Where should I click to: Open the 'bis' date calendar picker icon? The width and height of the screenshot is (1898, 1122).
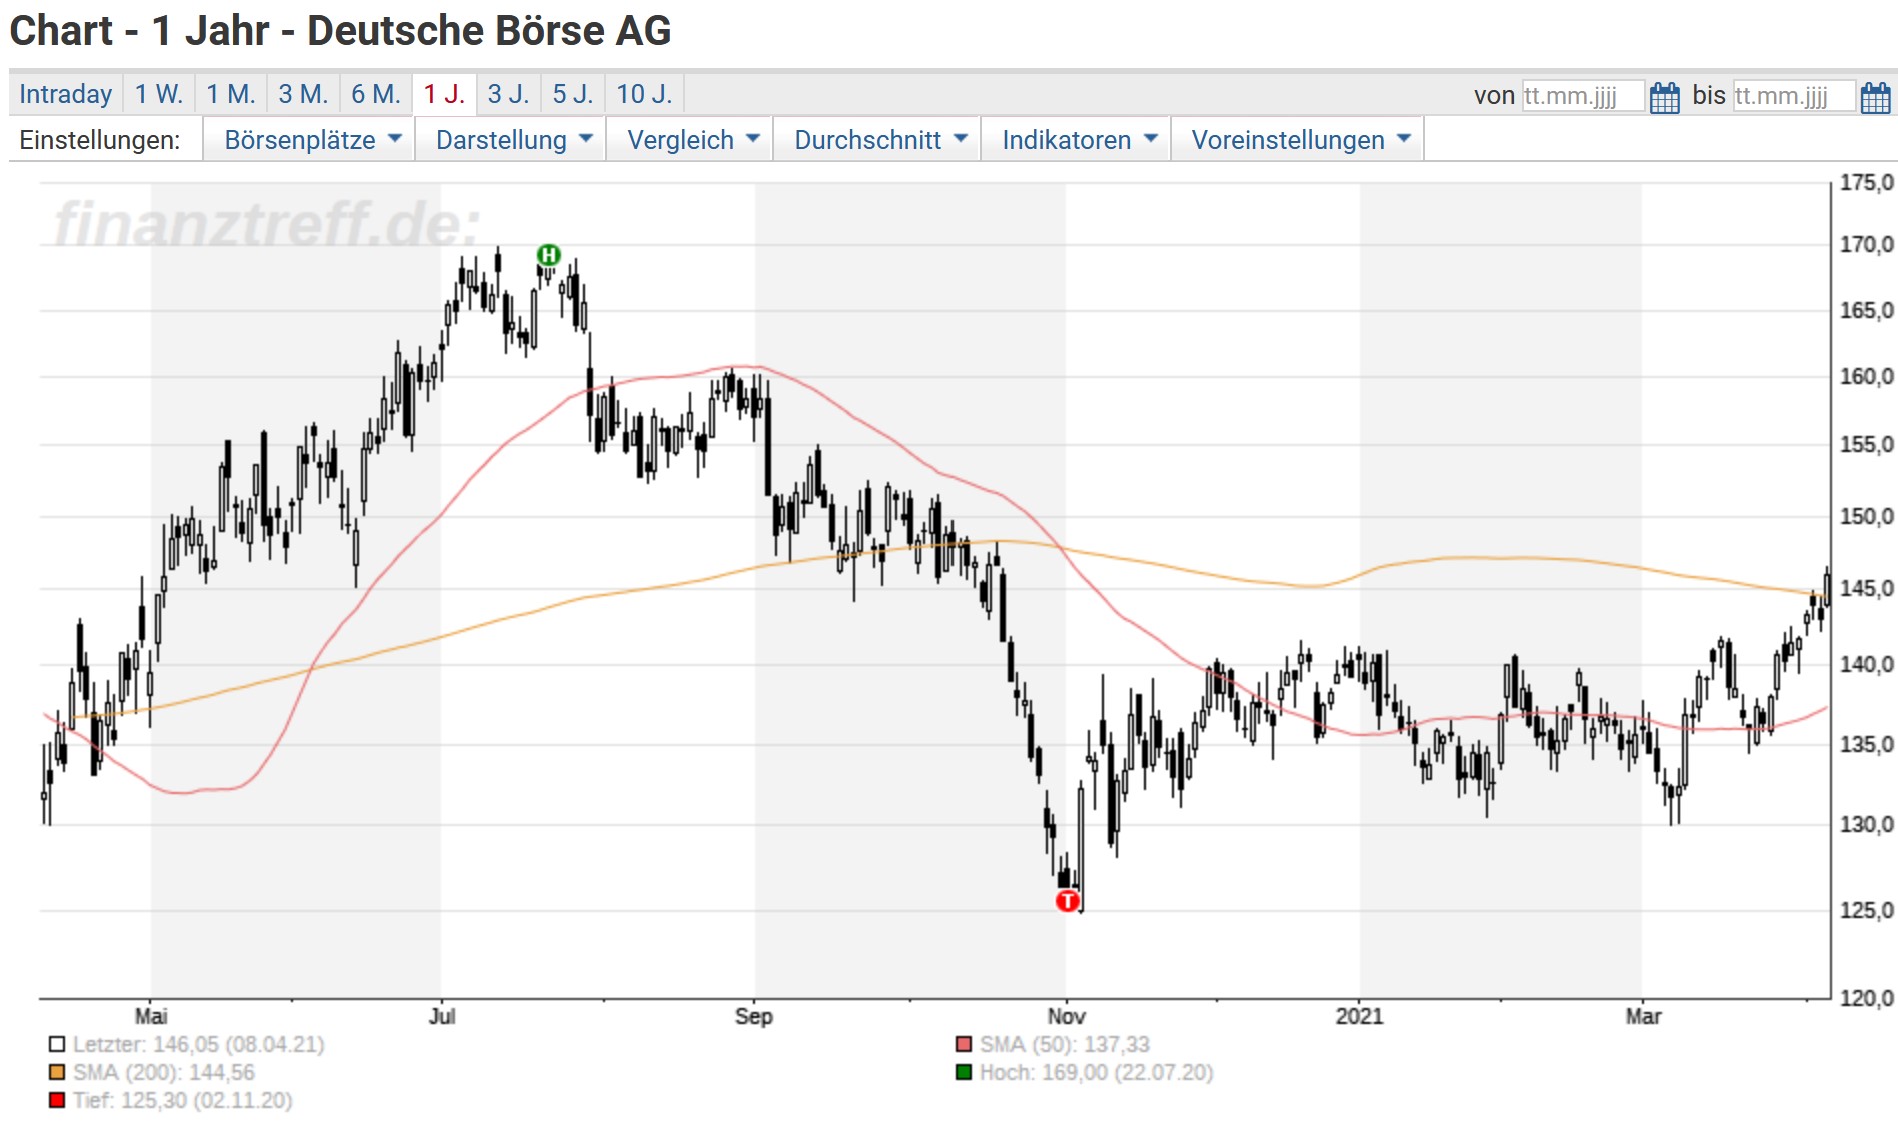click(1875, 97)
